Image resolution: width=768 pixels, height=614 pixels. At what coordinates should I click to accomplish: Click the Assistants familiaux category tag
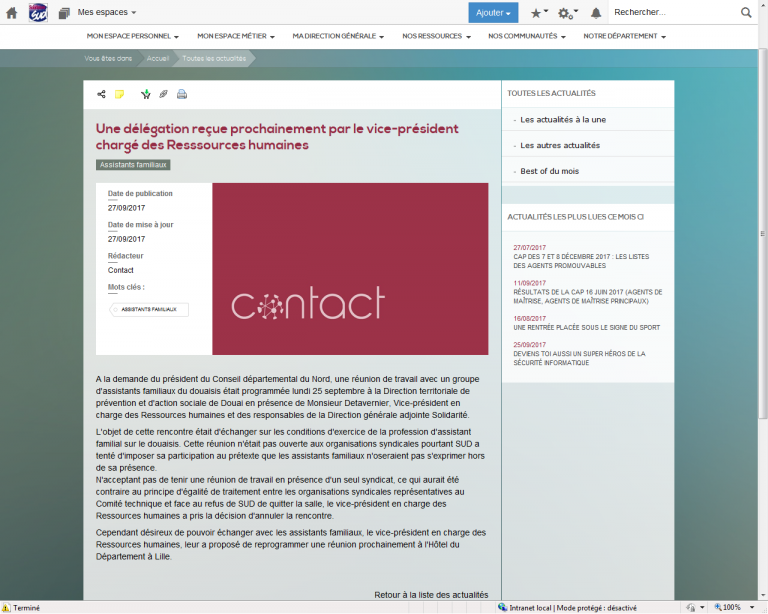(133, 165)
